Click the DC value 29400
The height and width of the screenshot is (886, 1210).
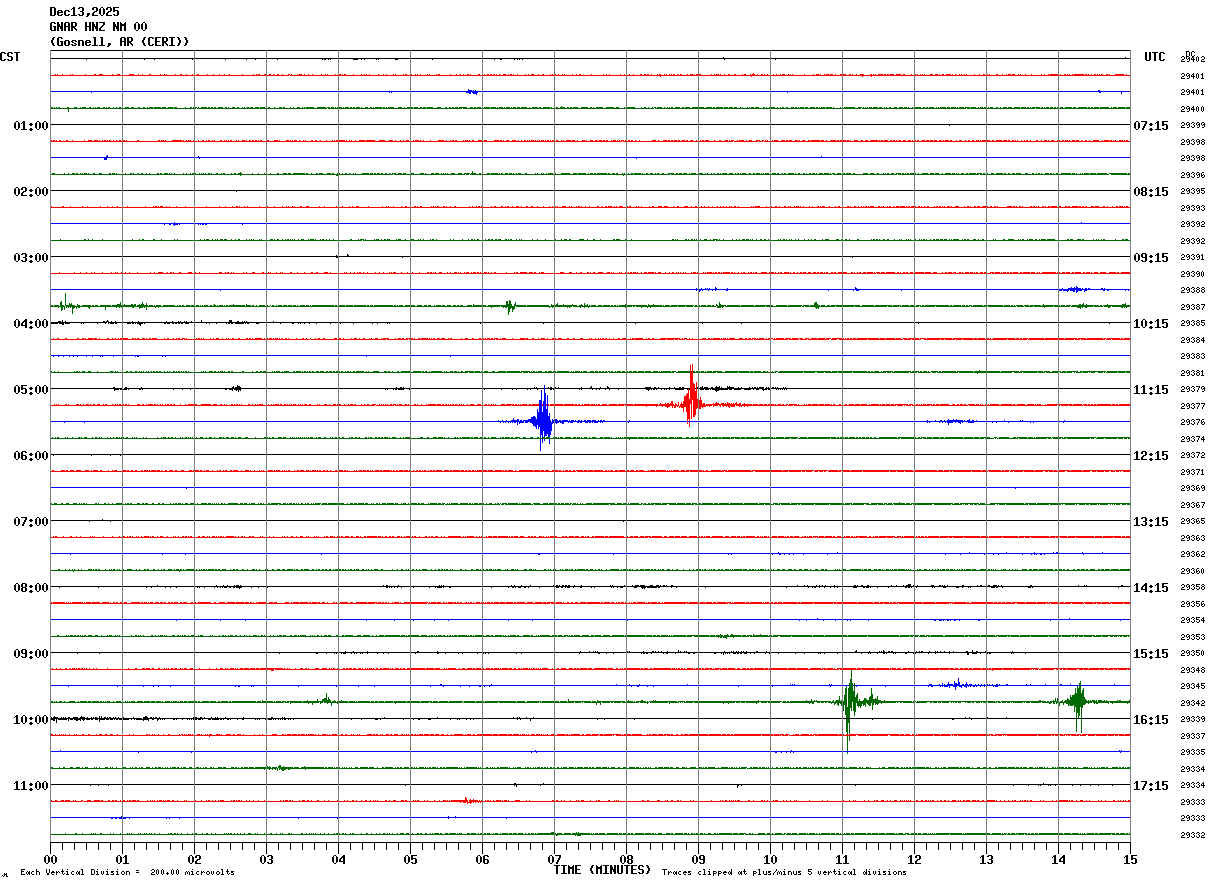(1192, 108)
